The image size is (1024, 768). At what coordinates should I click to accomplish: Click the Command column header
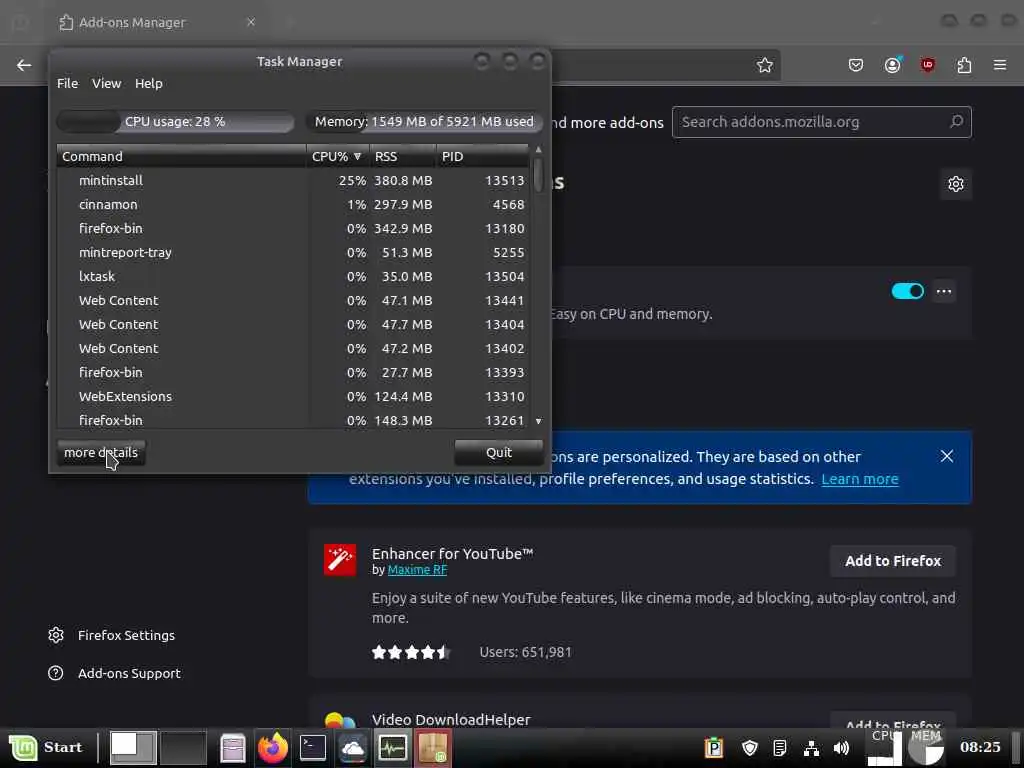pos(182,157)
